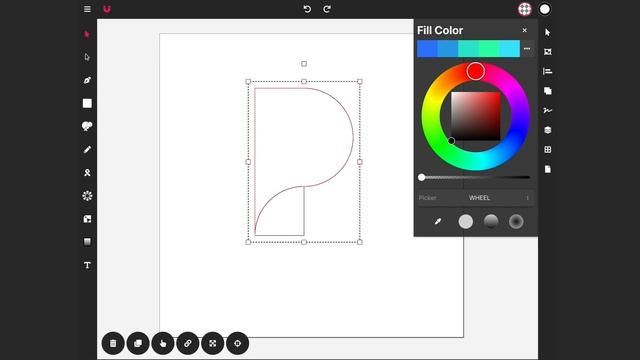This screenshot has height=360, width=640.
Task: Open the Picker WHEEL dropdown
Action: coord(476,198)
